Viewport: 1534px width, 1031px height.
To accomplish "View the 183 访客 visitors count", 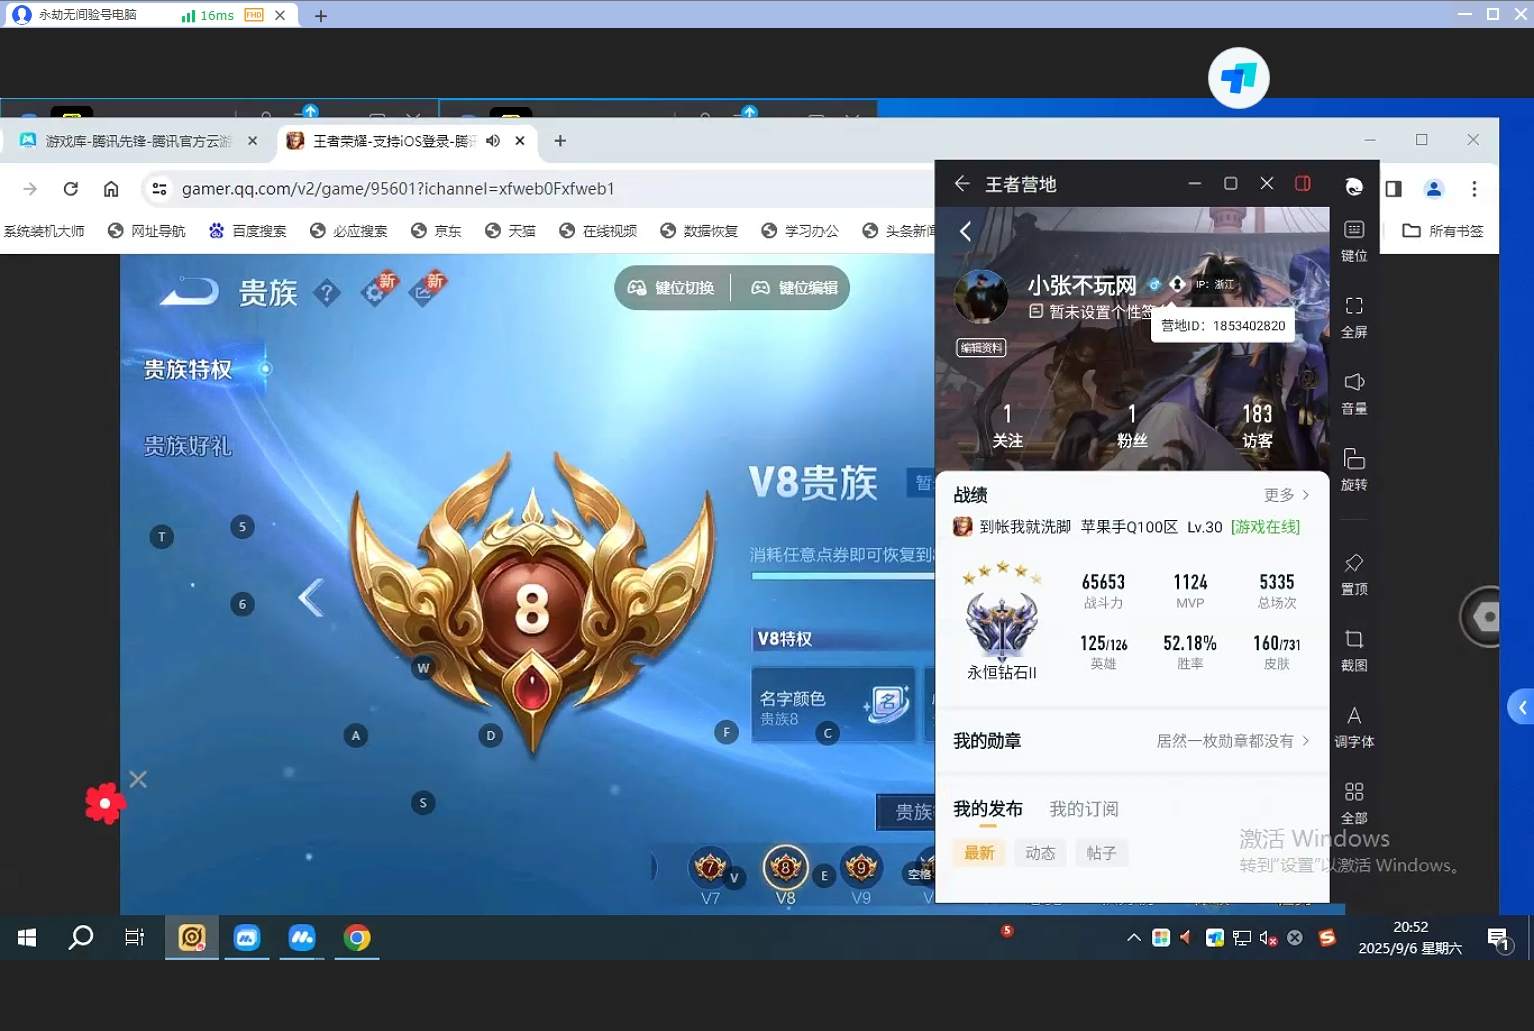I will (x=1257, y=425).
